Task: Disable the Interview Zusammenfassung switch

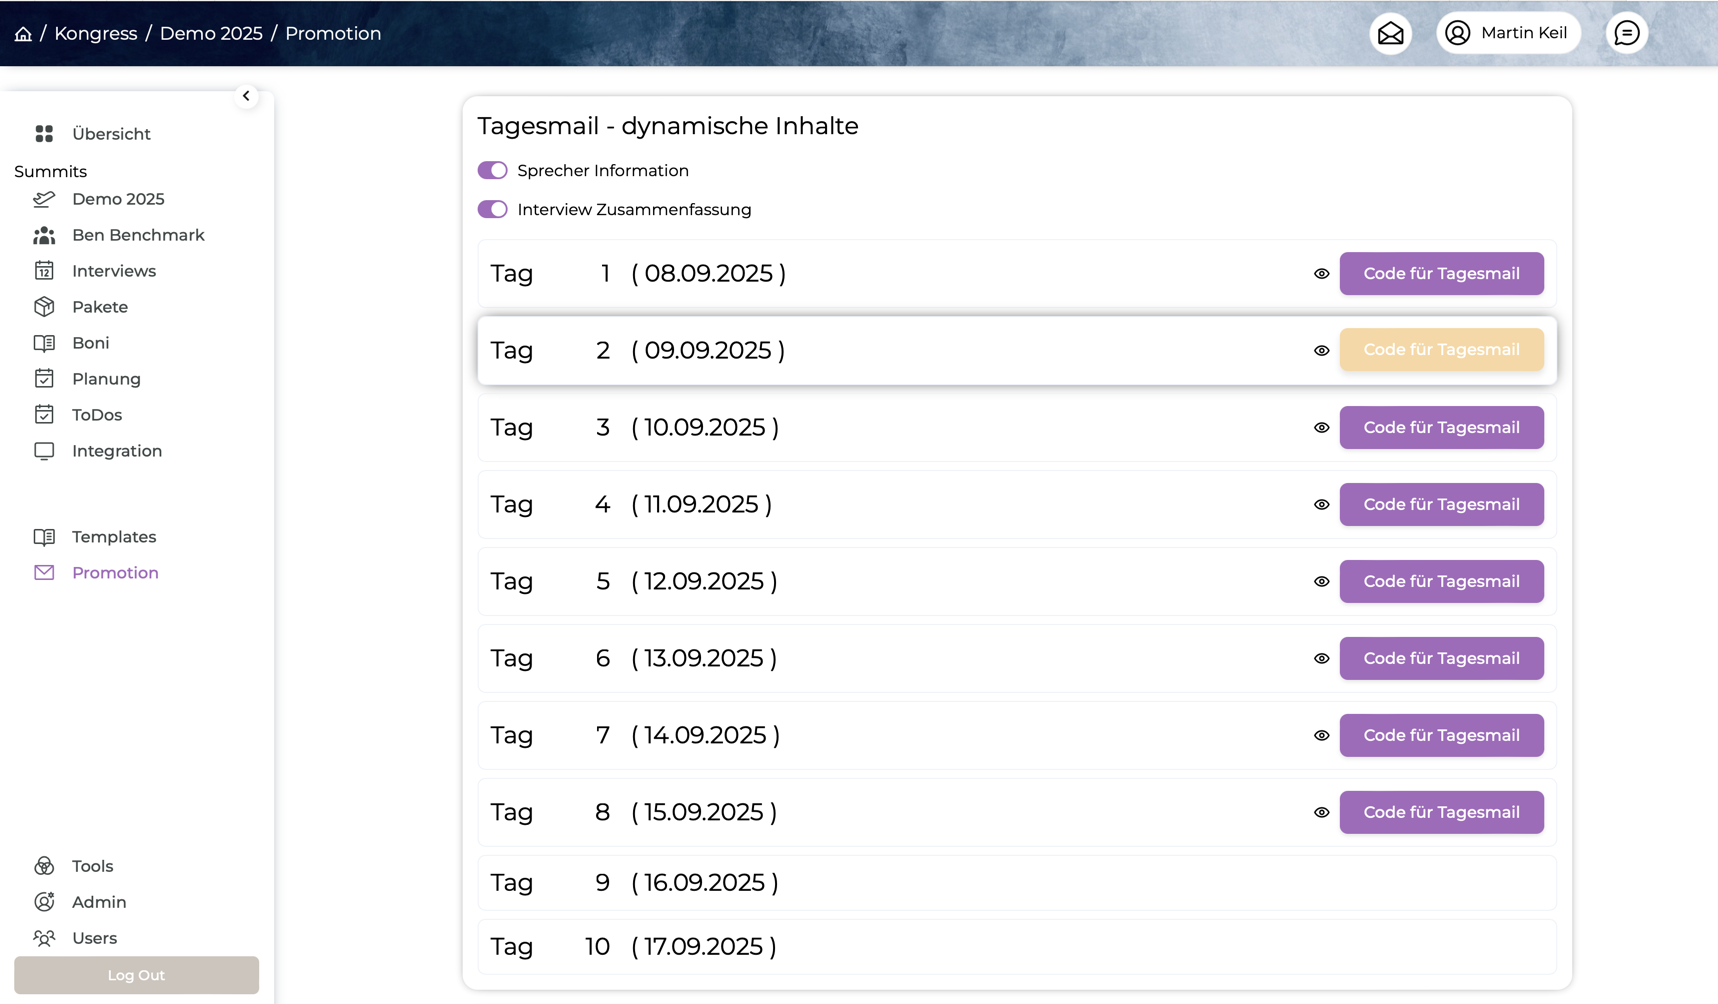Action: (x=492, y=210)
